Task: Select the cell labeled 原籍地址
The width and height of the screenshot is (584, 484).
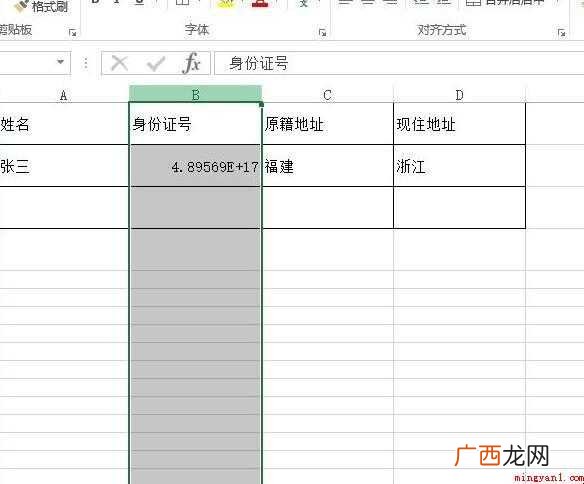Action: (x=328, y=124)
